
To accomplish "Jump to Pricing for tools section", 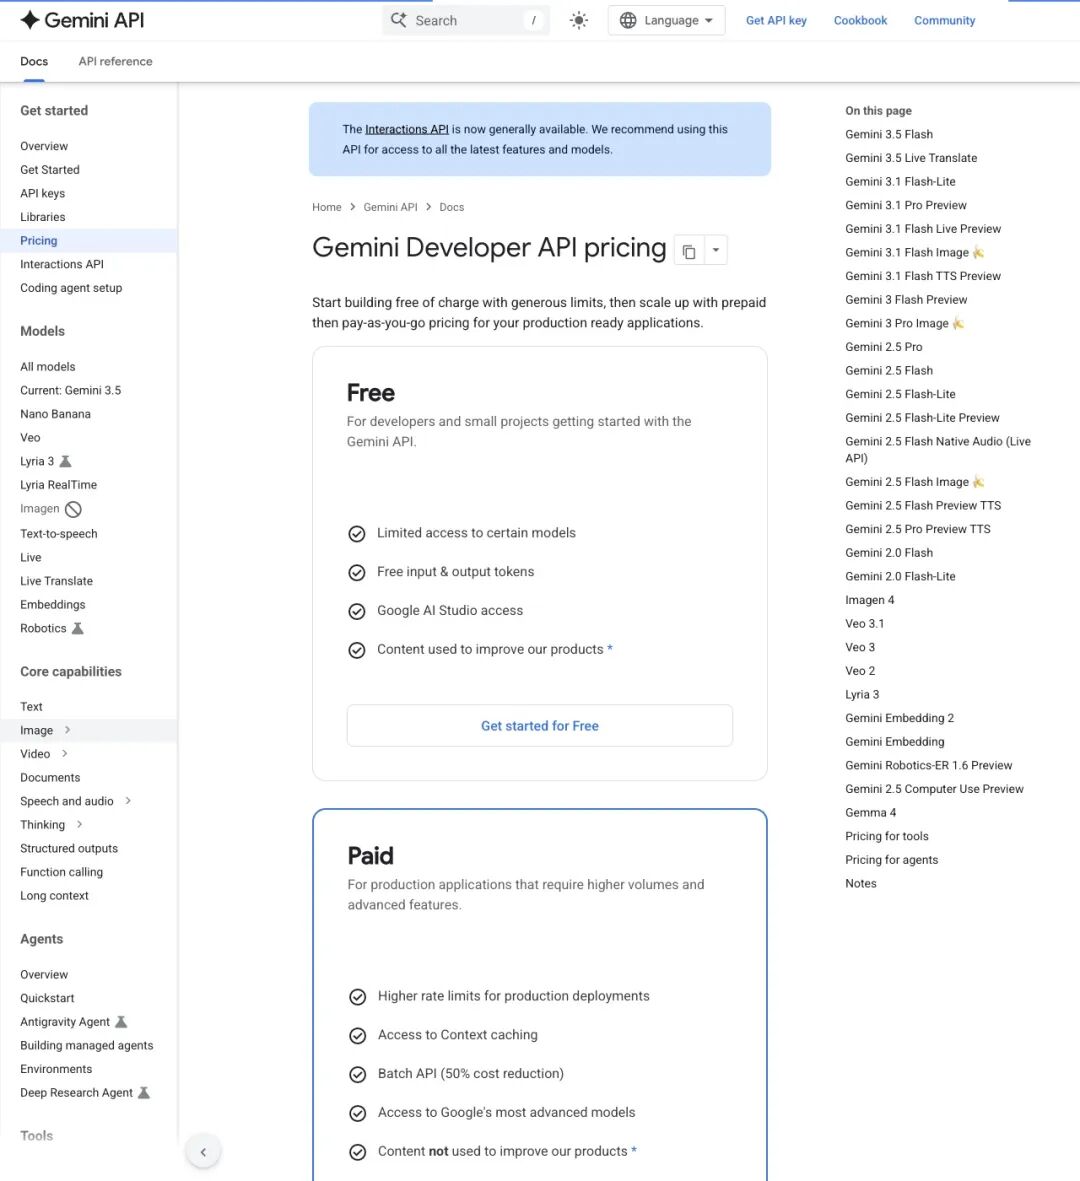I will tap(886, 836).
